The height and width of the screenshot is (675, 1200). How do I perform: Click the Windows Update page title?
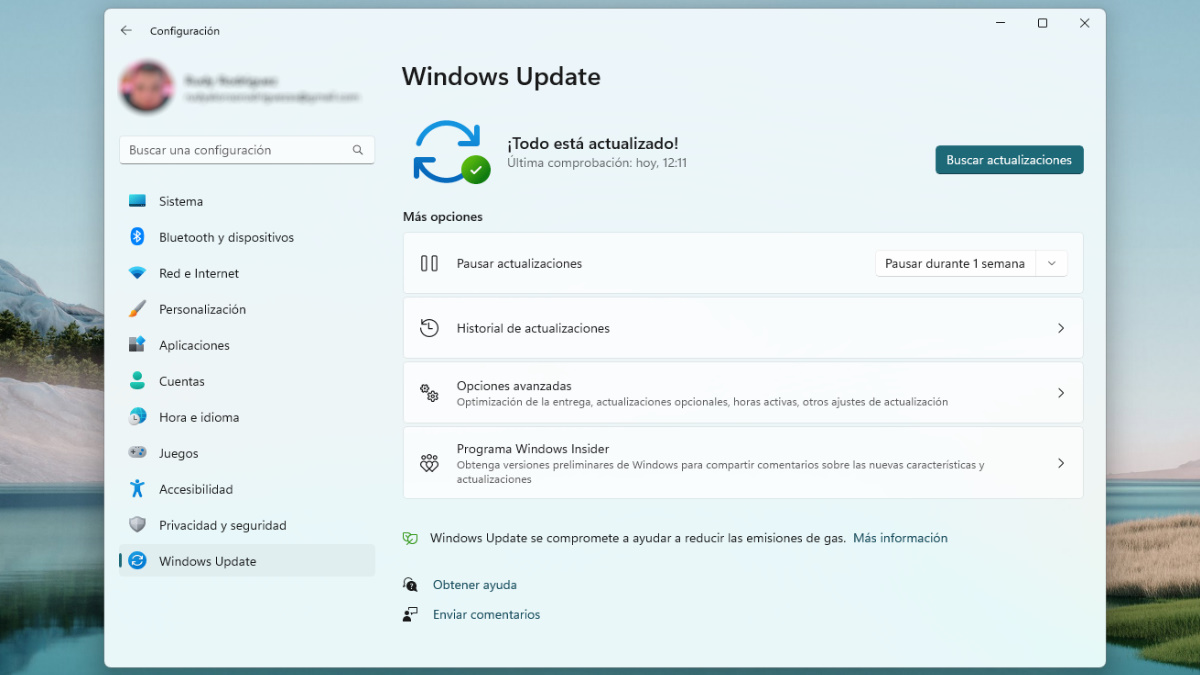point(501,77)
